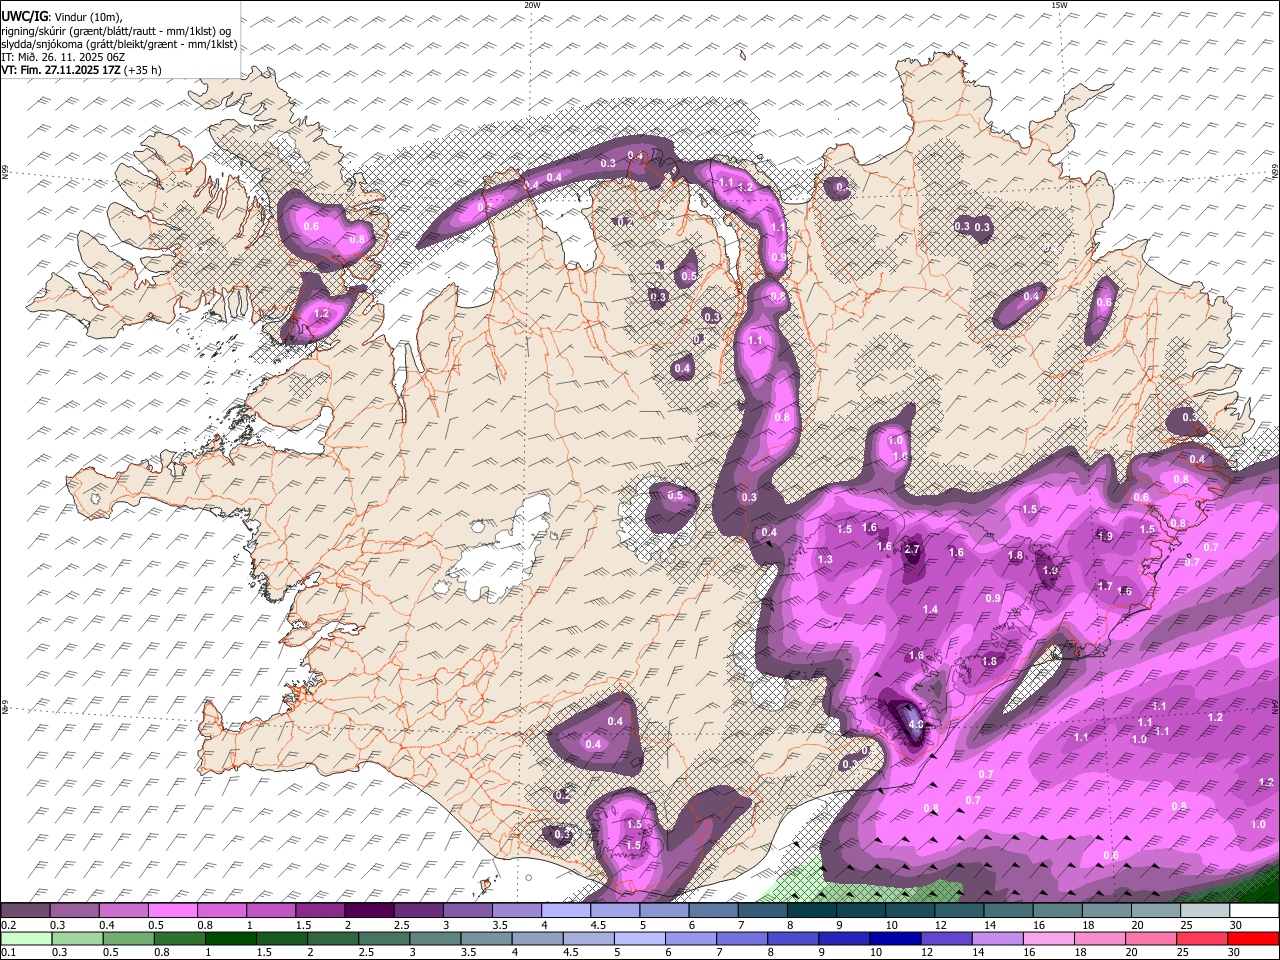Click the darkest purple 2 swatch in upper legend

(369, 911)
